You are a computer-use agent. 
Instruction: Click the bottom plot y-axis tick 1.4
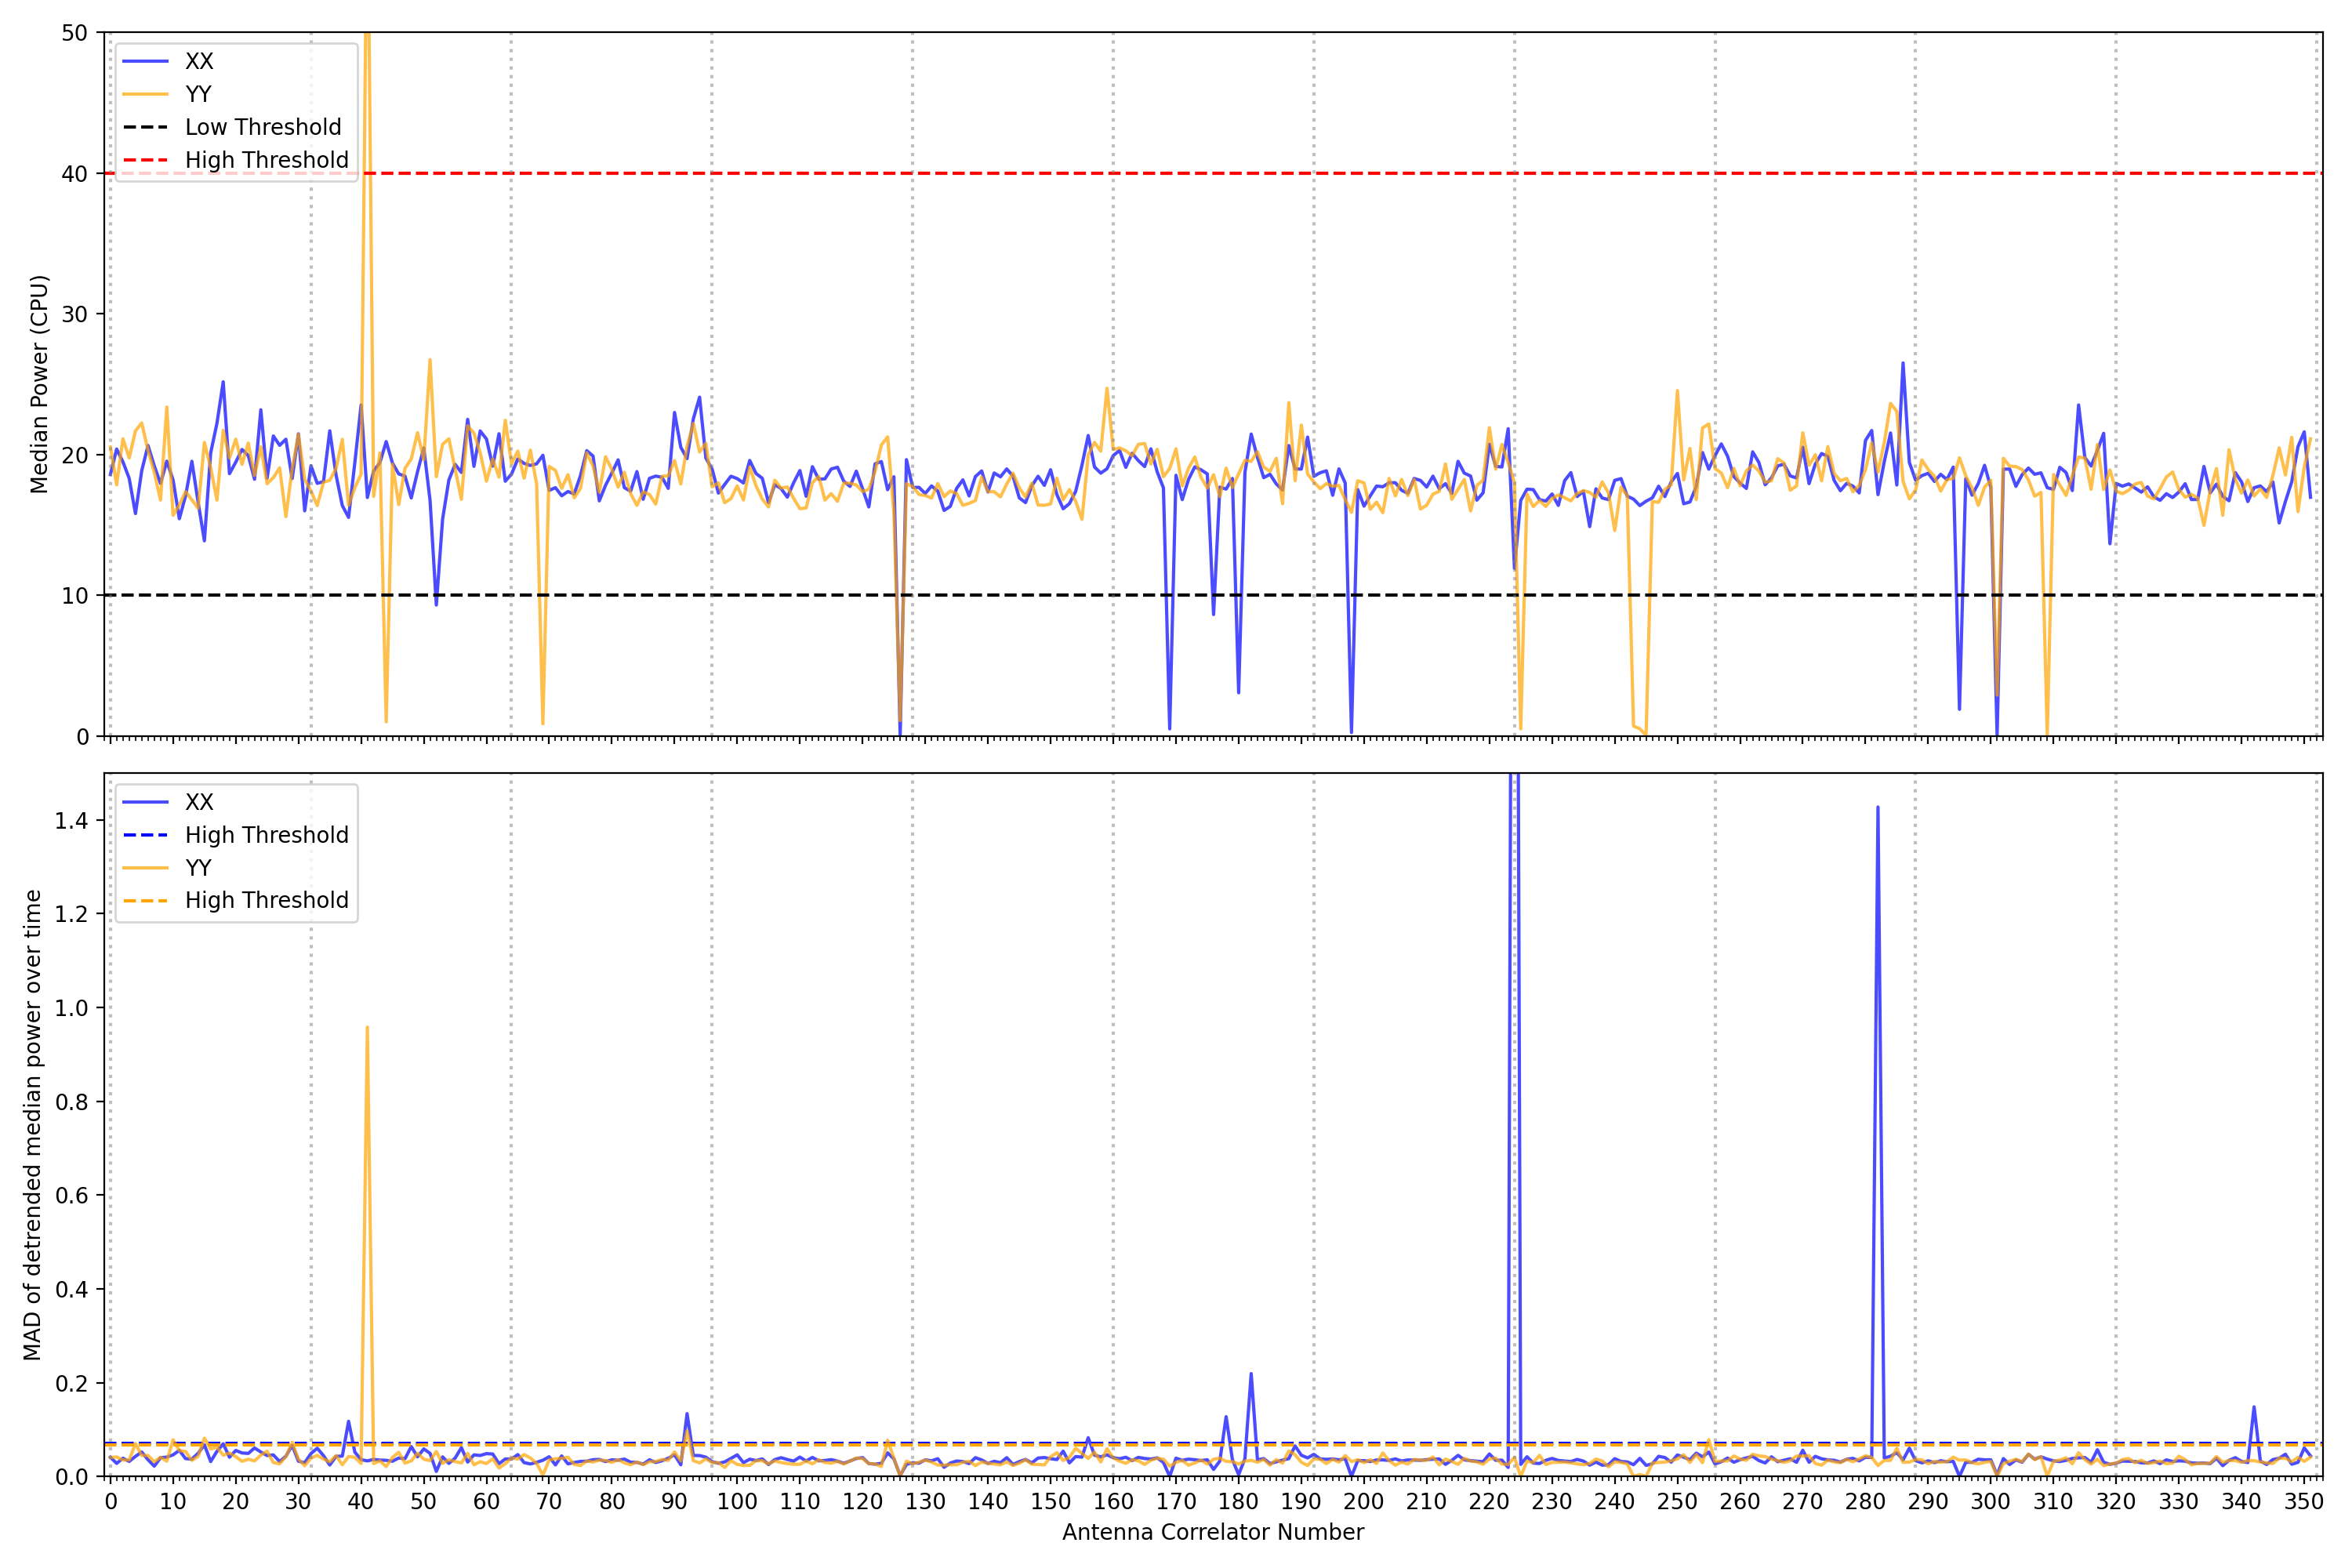(71, 821)
